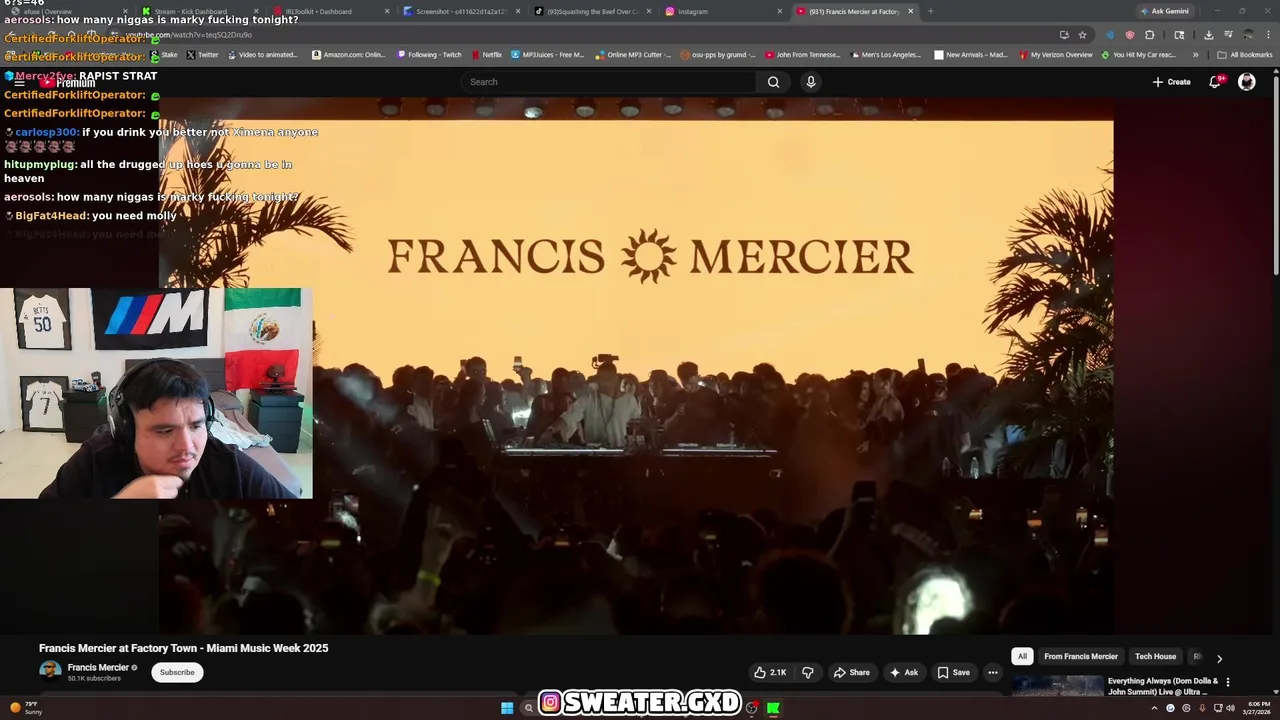
Task: Open You Hit My Car reaction bookmark
Action: click(1139, 55)
